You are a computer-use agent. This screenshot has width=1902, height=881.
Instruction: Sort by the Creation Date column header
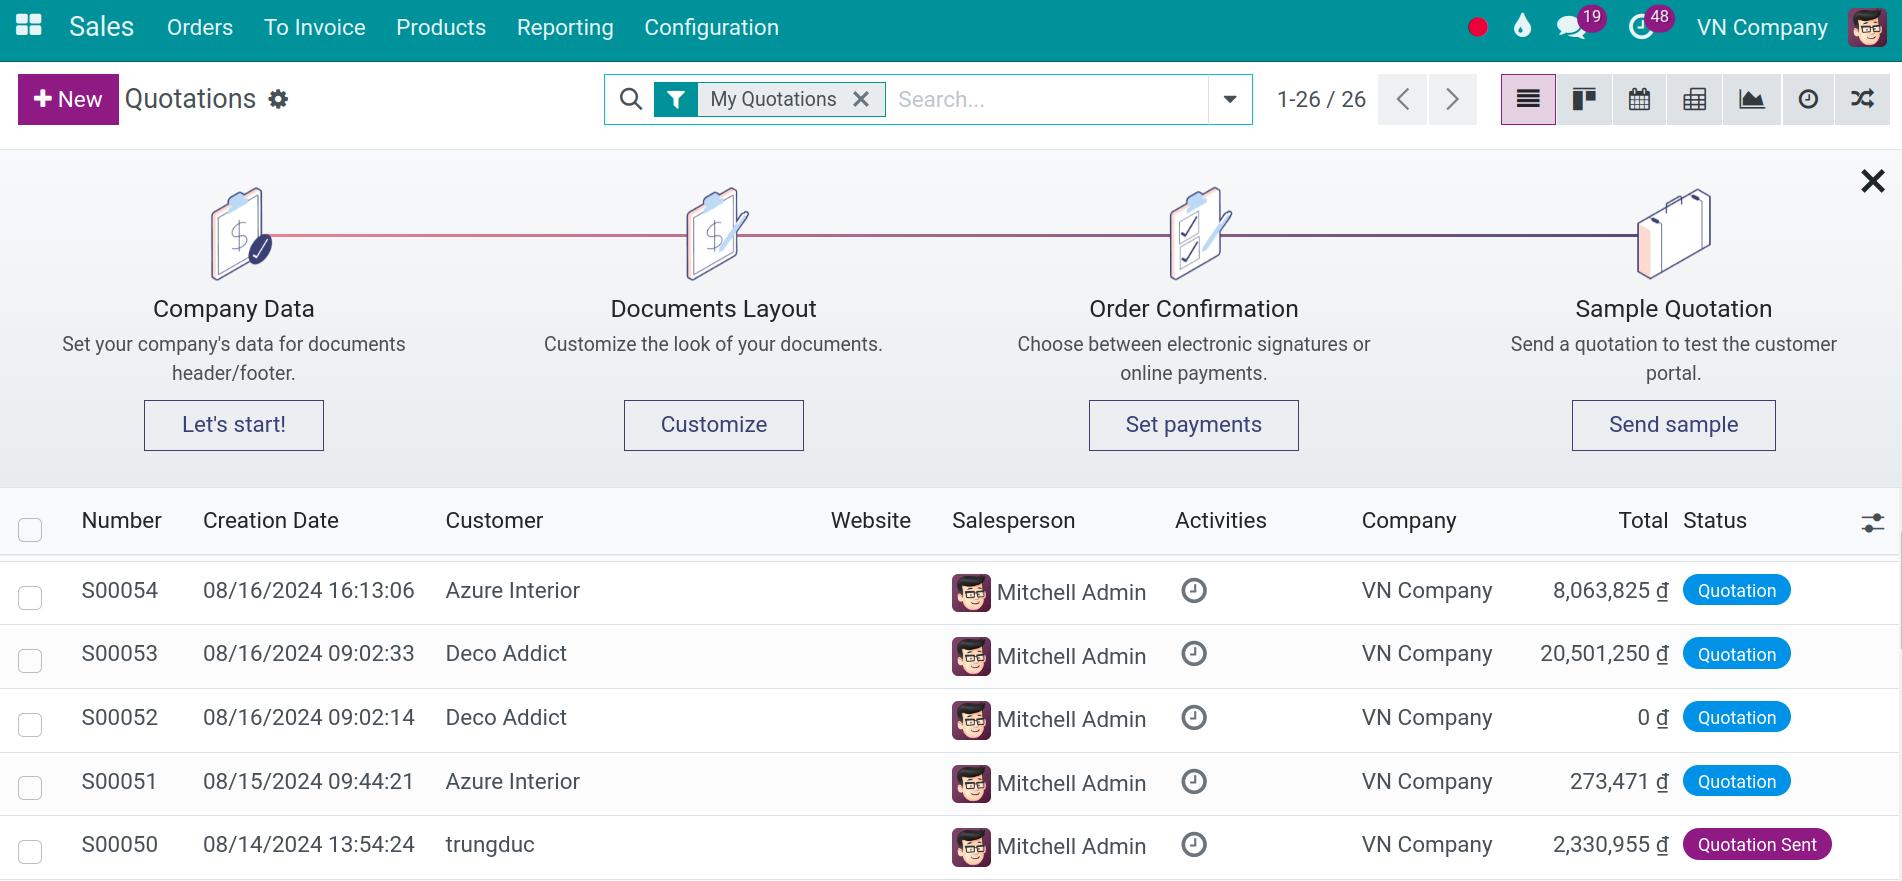[x=271, y=520]
